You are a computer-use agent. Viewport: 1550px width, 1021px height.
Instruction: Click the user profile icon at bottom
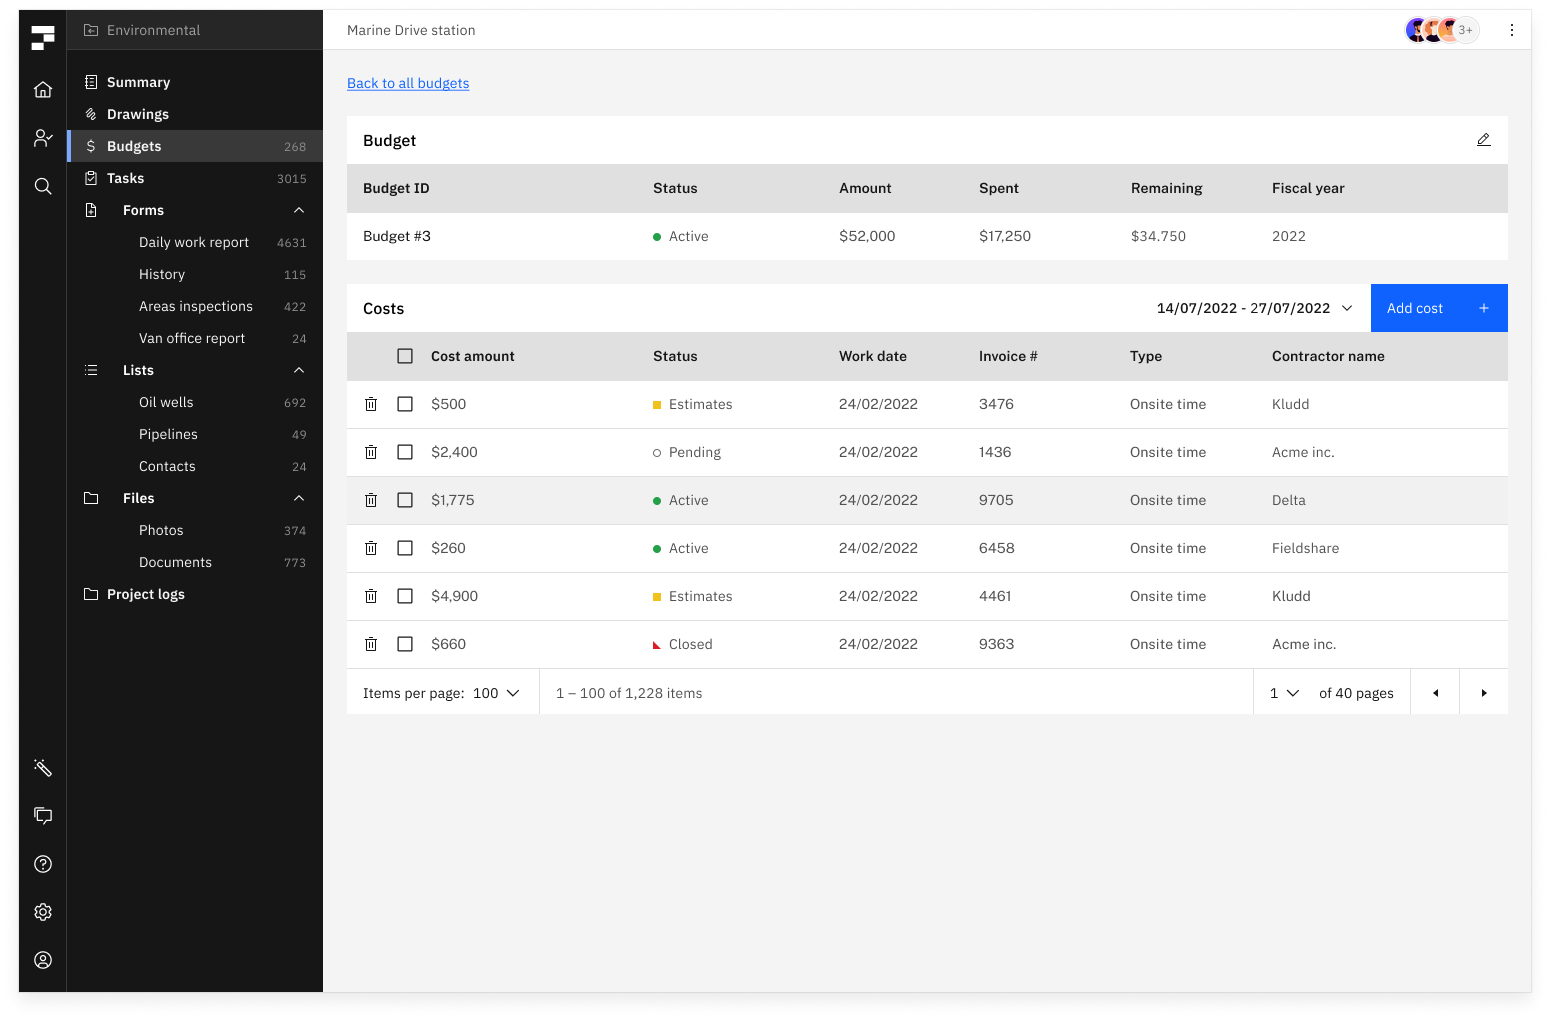43,960
